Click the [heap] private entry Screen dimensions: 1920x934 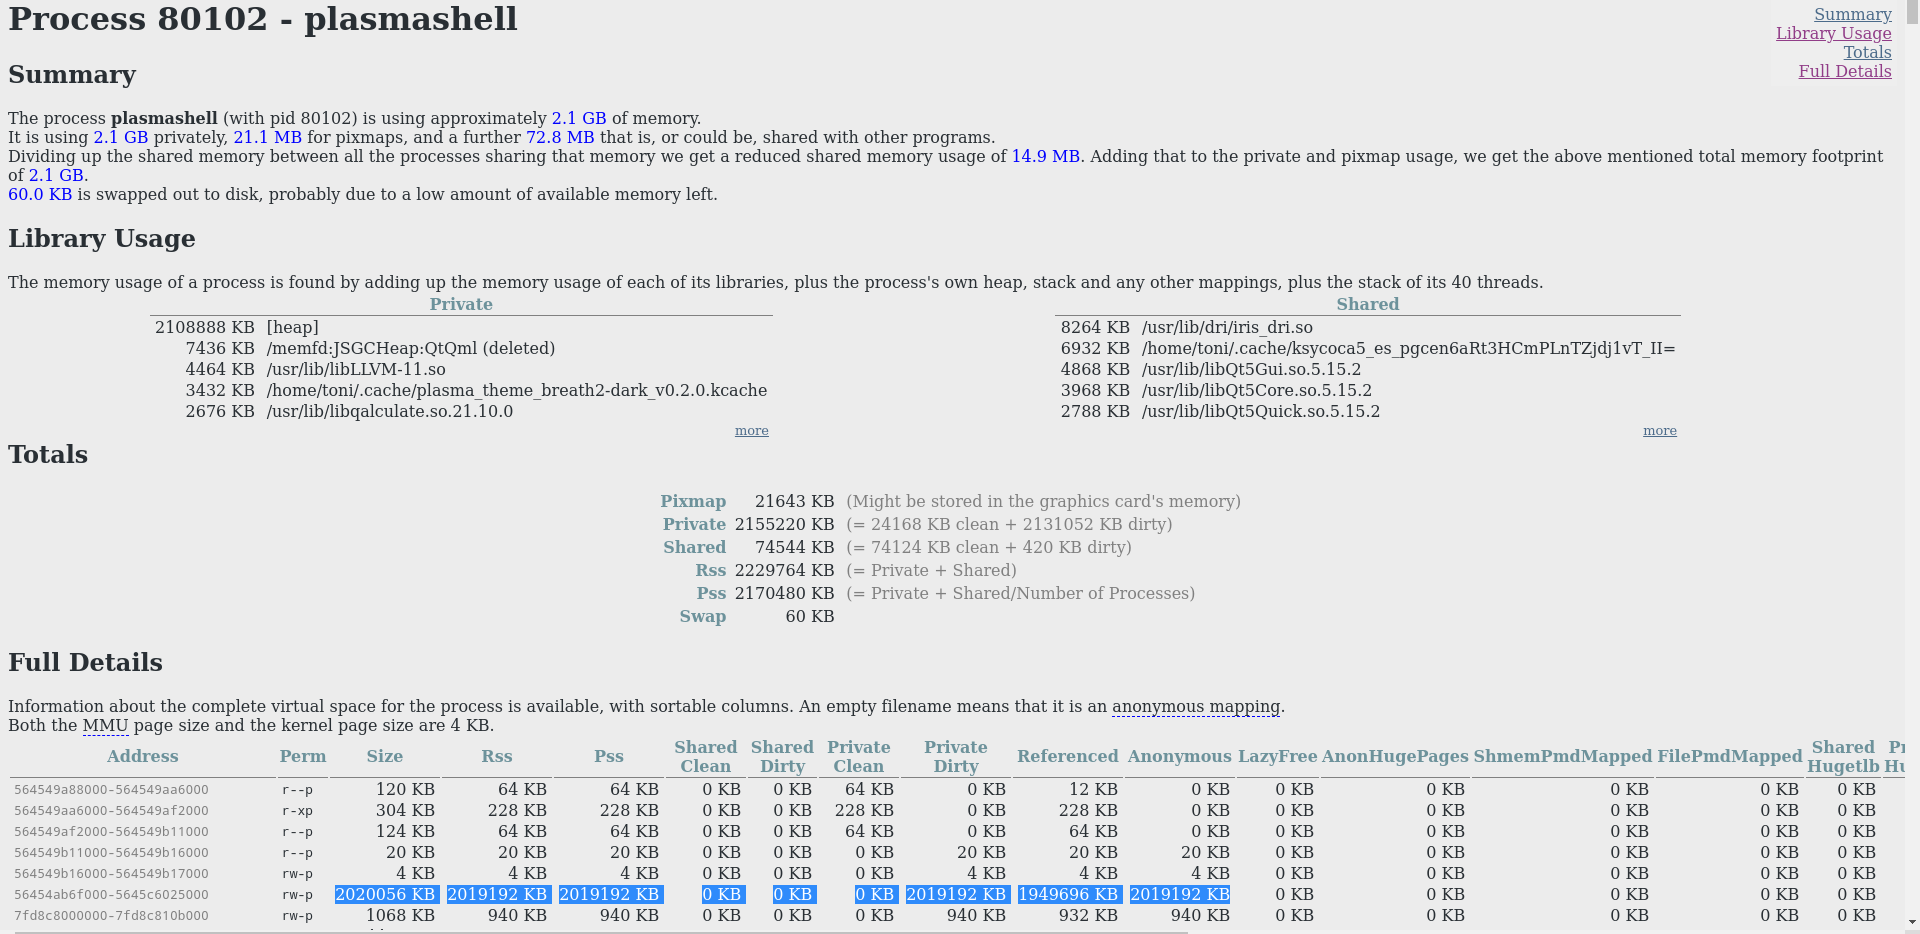(292, 327)
